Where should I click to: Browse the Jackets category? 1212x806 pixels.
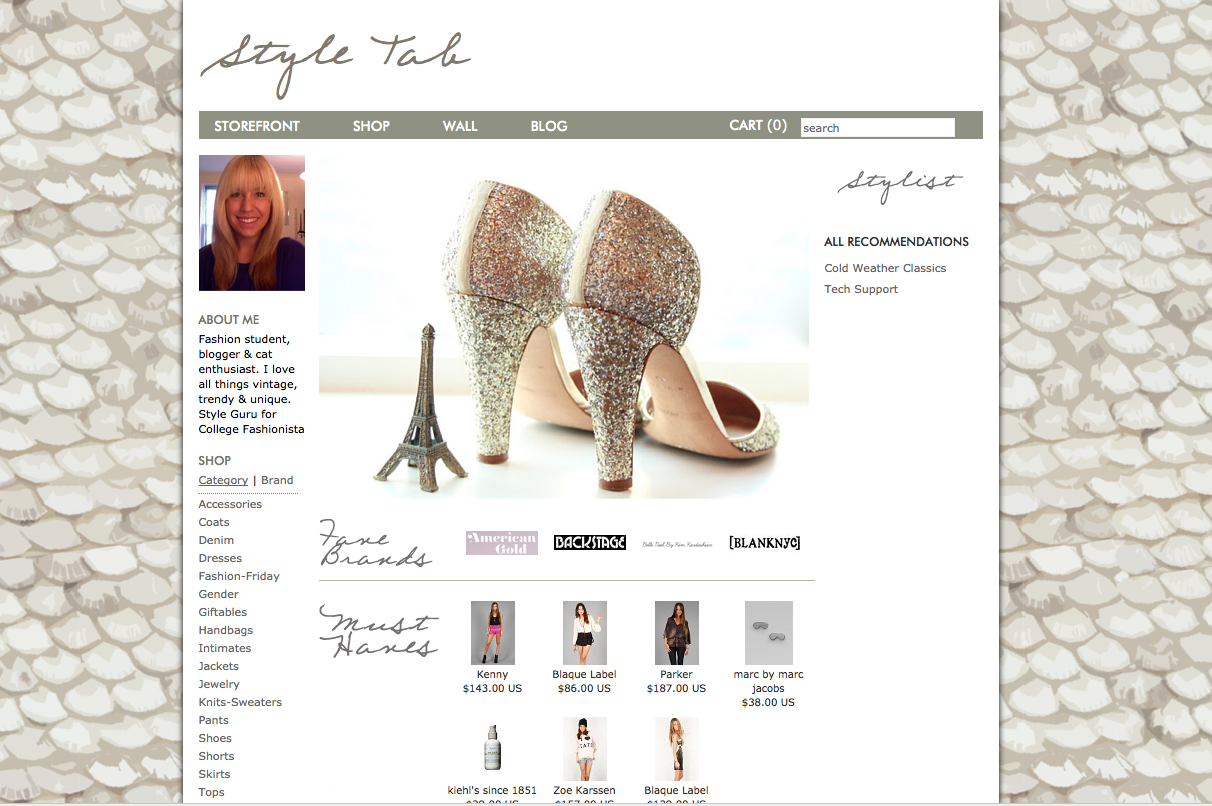pos(219,666)
